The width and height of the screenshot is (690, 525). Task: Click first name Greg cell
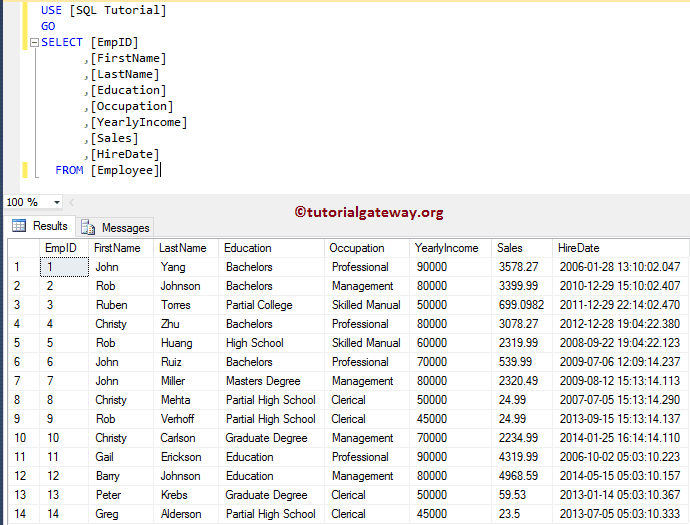click(121, 514)
